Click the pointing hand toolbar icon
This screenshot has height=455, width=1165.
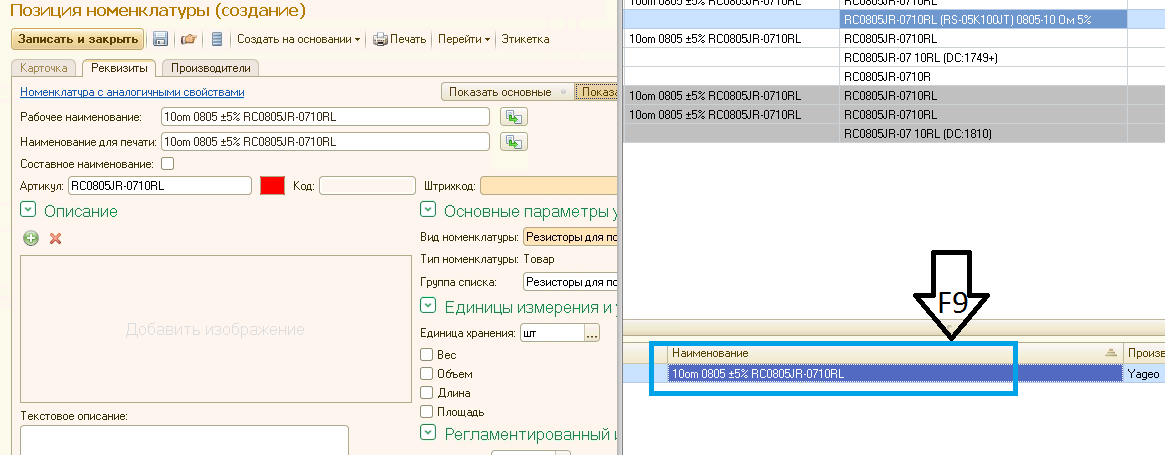pos(188,39)
